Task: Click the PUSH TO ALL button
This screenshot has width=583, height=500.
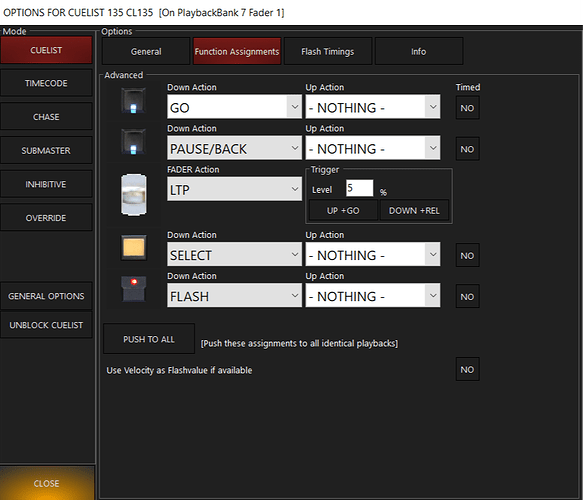Action: pos(149,339)
